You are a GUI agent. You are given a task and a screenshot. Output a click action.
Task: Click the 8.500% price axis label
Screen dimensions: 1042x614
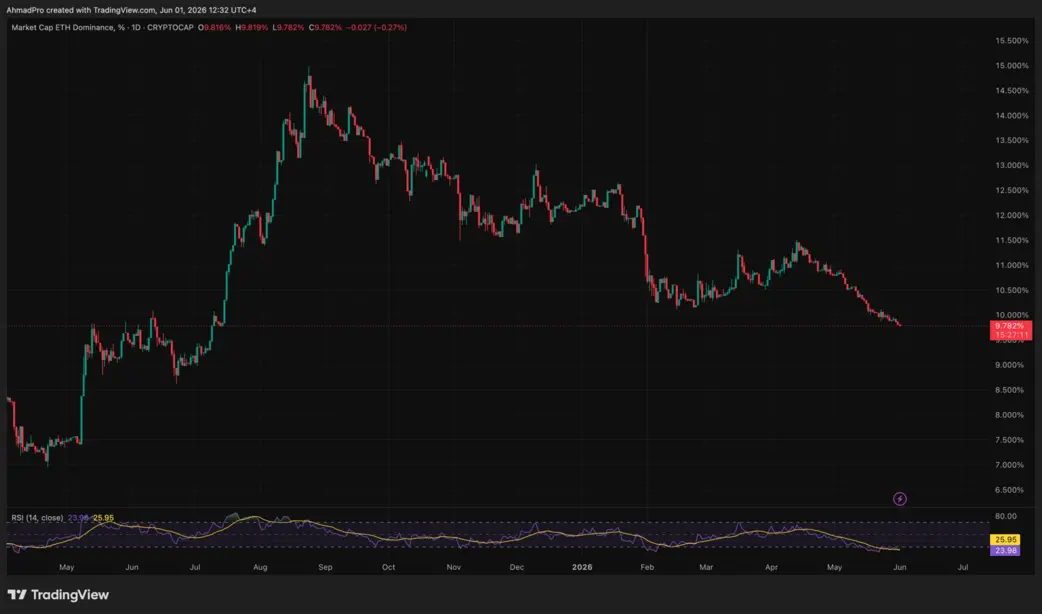point(1011,390)
